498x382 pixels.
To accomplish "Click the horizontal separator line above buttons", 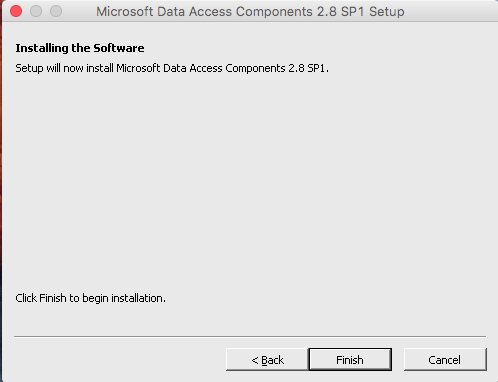I will 250,336.
